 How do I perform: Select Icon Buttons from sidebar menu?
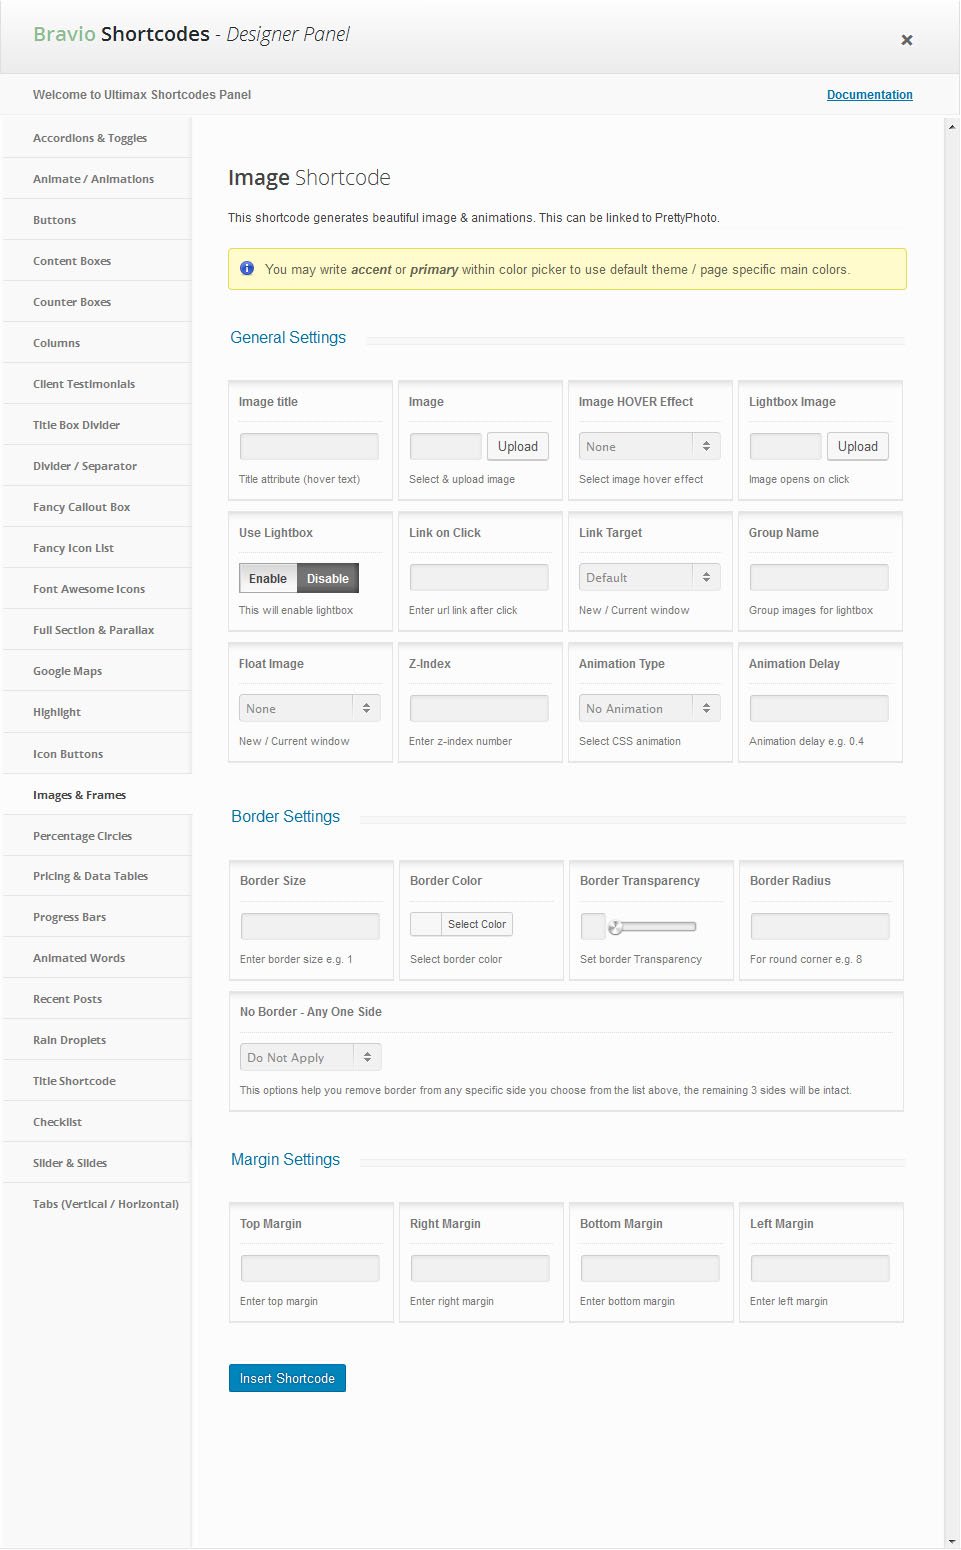pyautogui.click(x=68, y=754)
